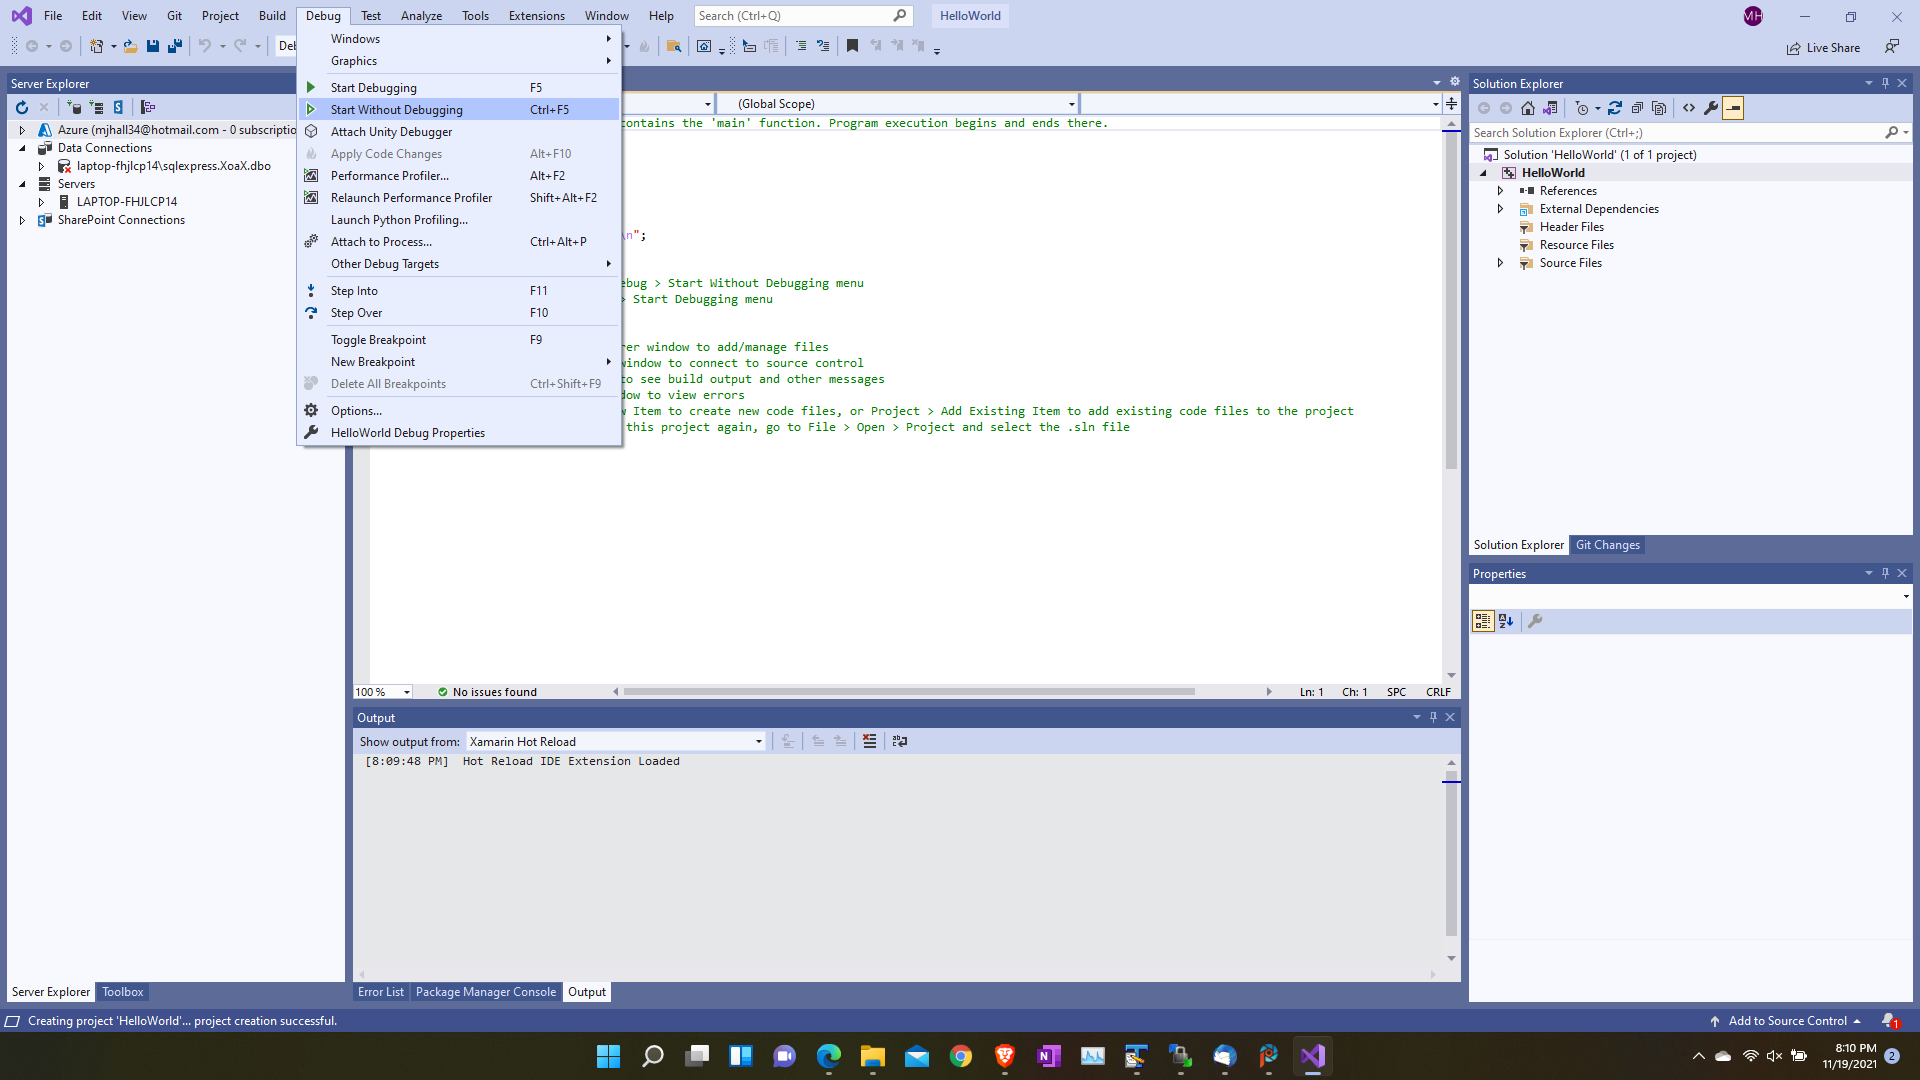This screenshot has height=1080, width=1920.
Task: Click the Live Share button
Action: [1824, 47]
